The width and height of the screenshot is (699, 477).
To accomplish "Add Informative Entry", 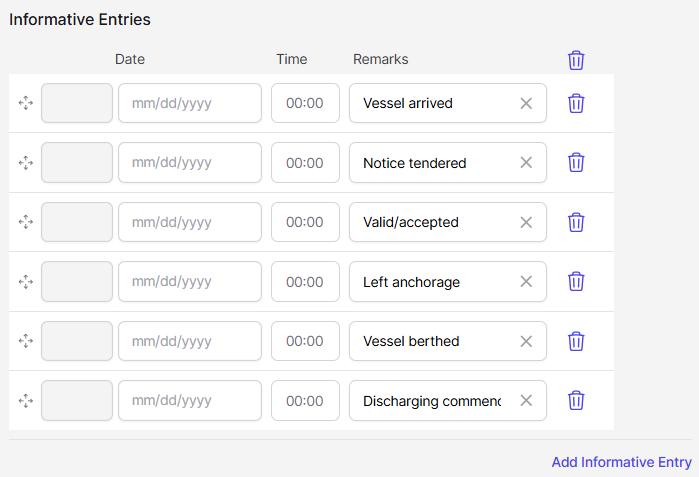I will click(621, 462).
